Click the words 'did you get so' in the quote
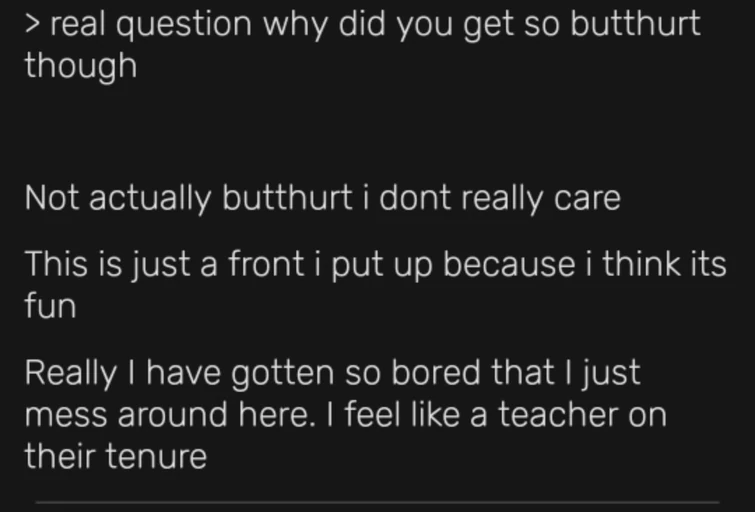The image size is (755, 512). (449, 25)
